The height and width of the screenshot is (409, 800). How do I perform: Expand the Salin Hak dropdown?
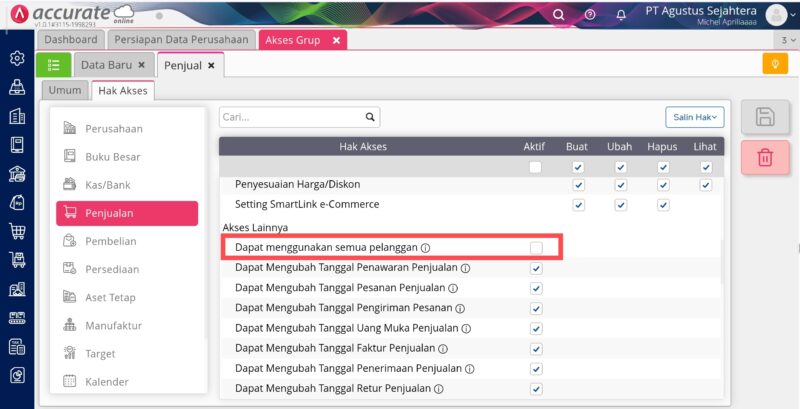coord(694,117)
